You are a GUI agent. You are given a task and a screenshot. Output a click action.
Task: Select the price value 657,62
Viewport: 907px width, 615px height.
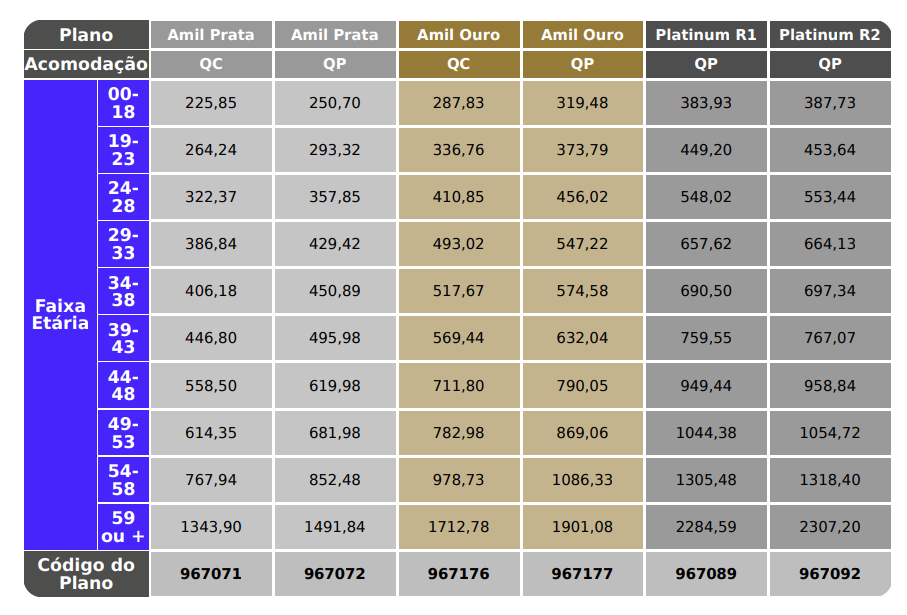pyautogui.click(x=706, y=244)
